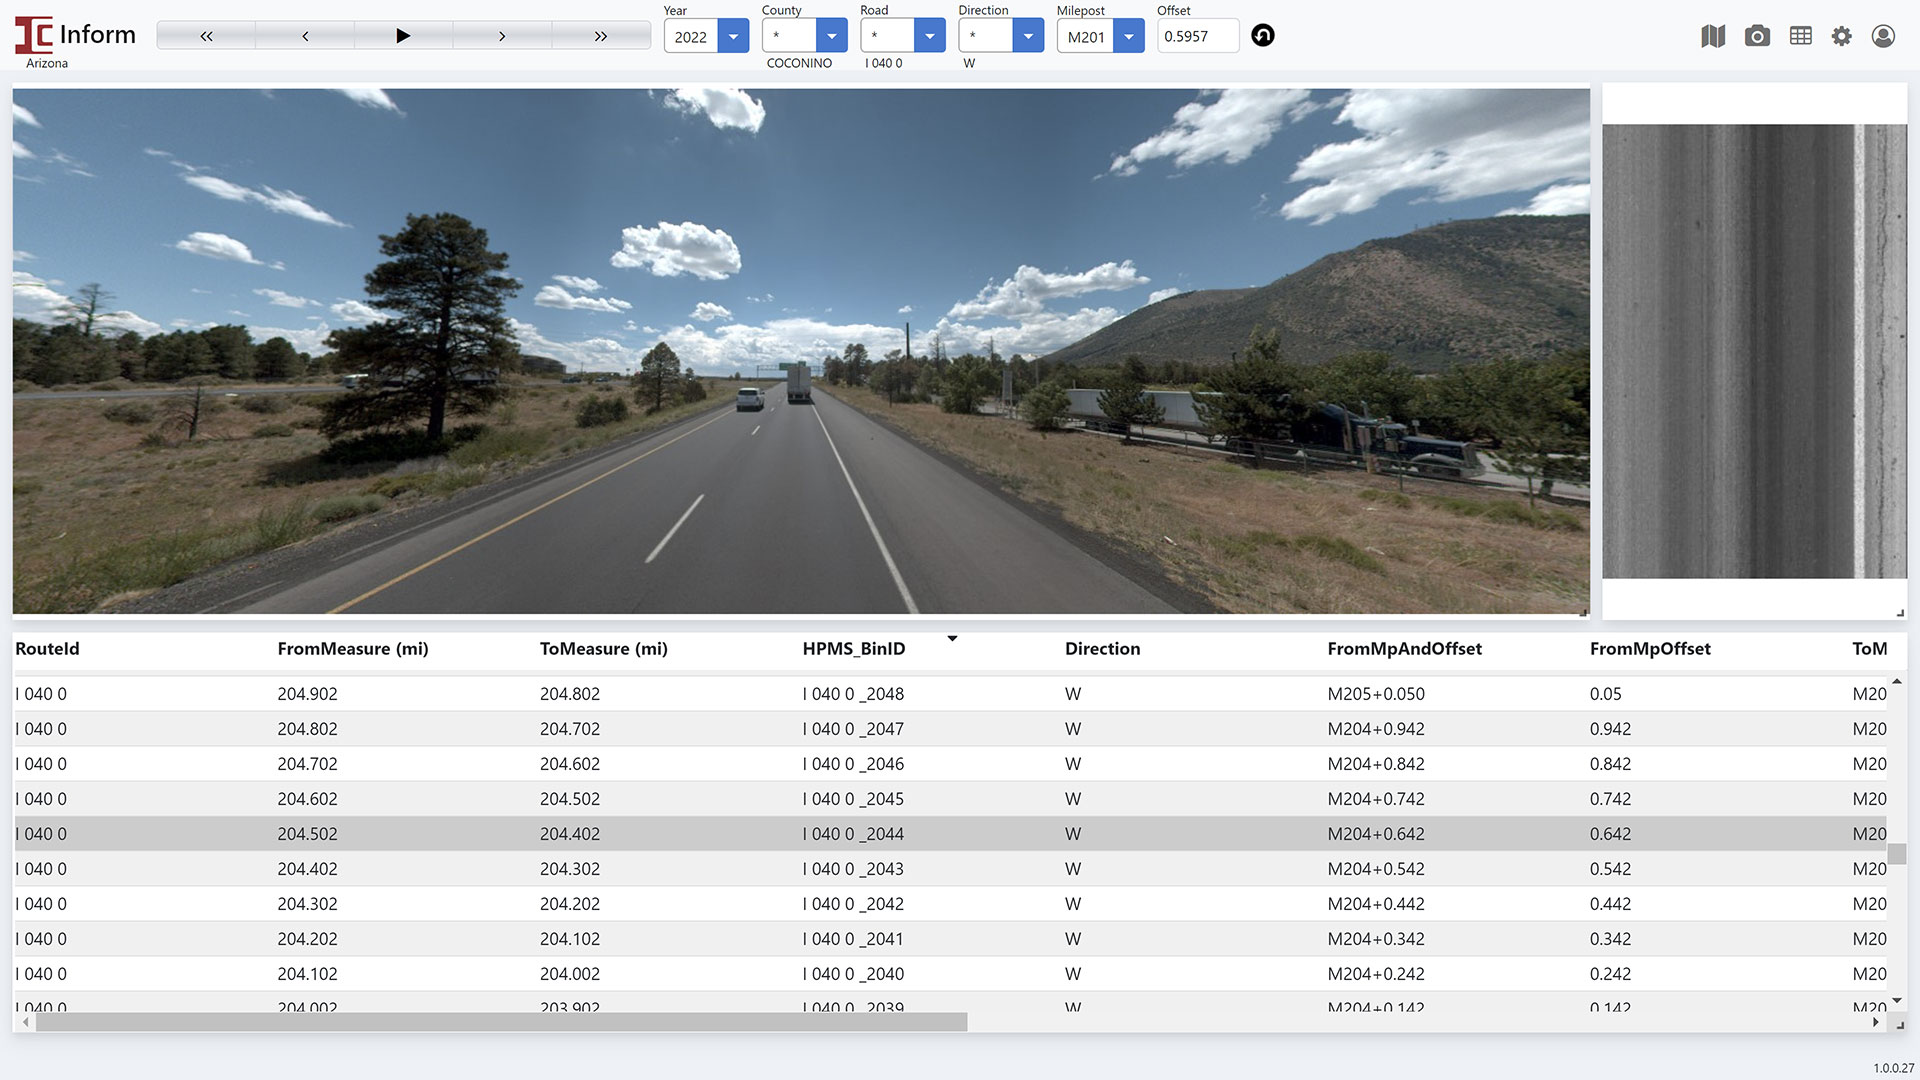The height and width of the screenshot is (1080, 1920).
Task: Open the Milepost M201 dropdown
Action: 1128,37
